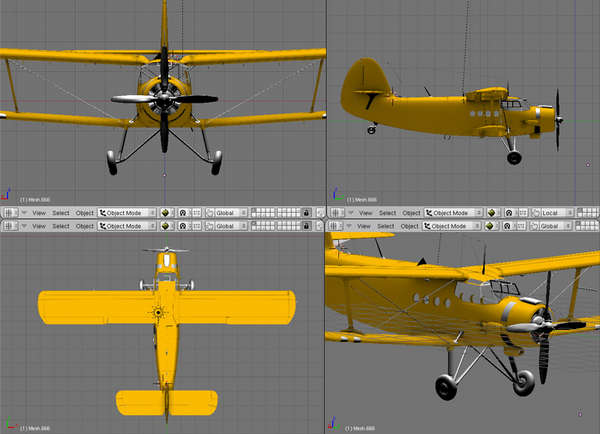The height and width of the screenshot is (434, 600).
Task: Click second layer button block, front-view header
Action: point(289,213)
